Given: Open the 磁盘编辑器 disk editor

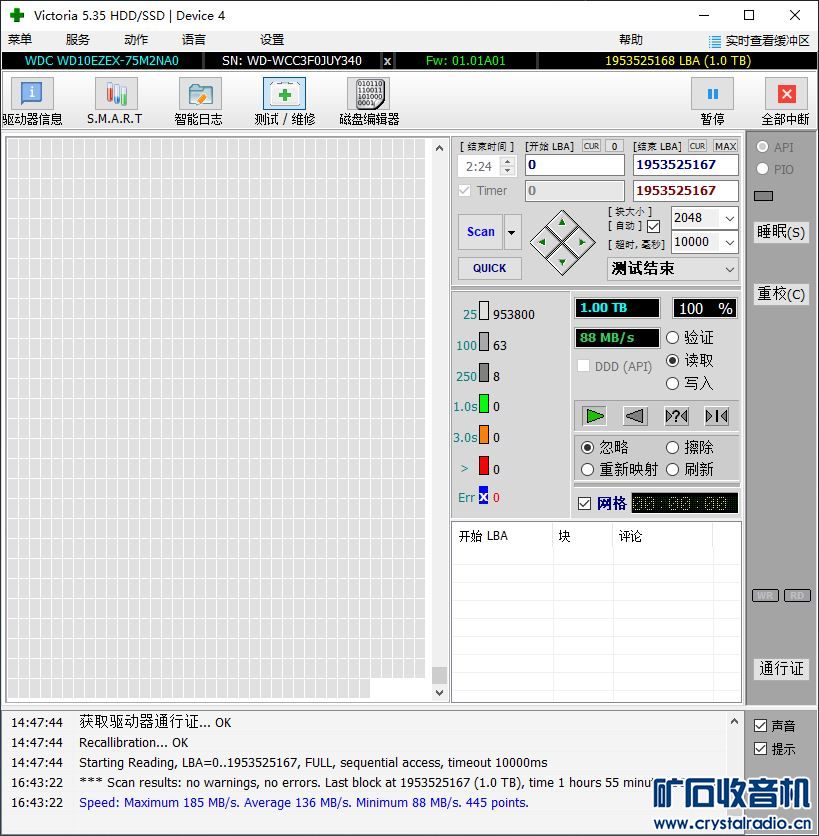Looking at the screenshot, I should point(368,95).
